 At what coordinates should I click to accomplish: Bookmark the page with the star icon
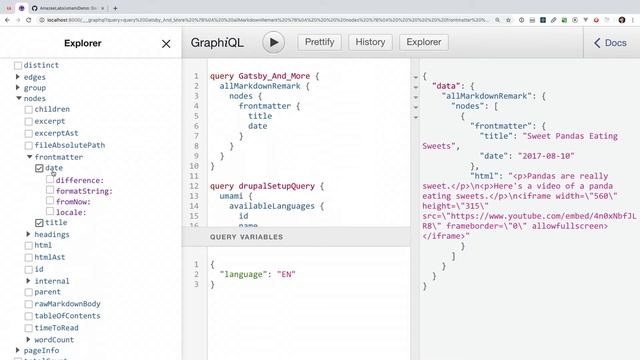508,20
